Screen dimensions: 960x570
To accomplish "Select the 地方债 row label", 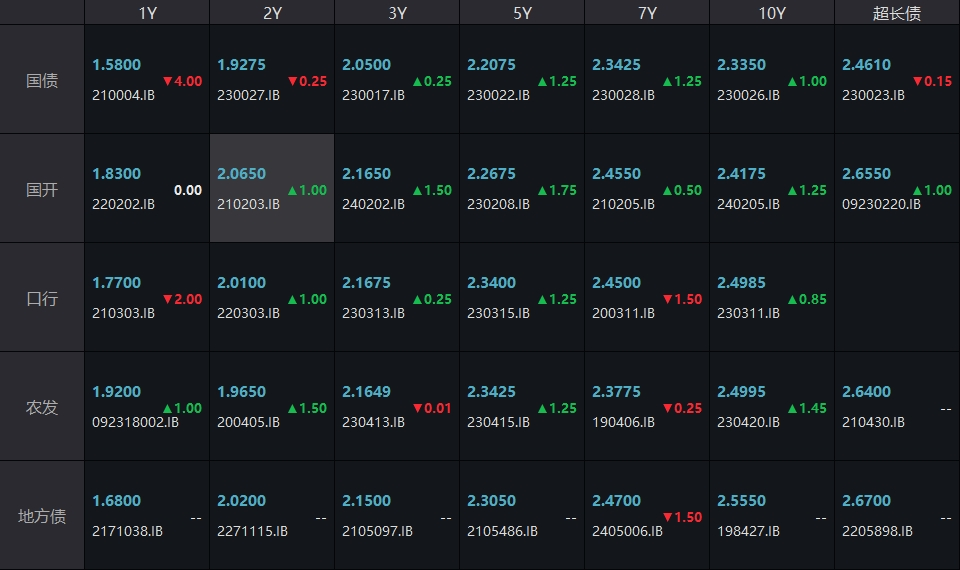I will pyautogui.click(x=42, y=516).
